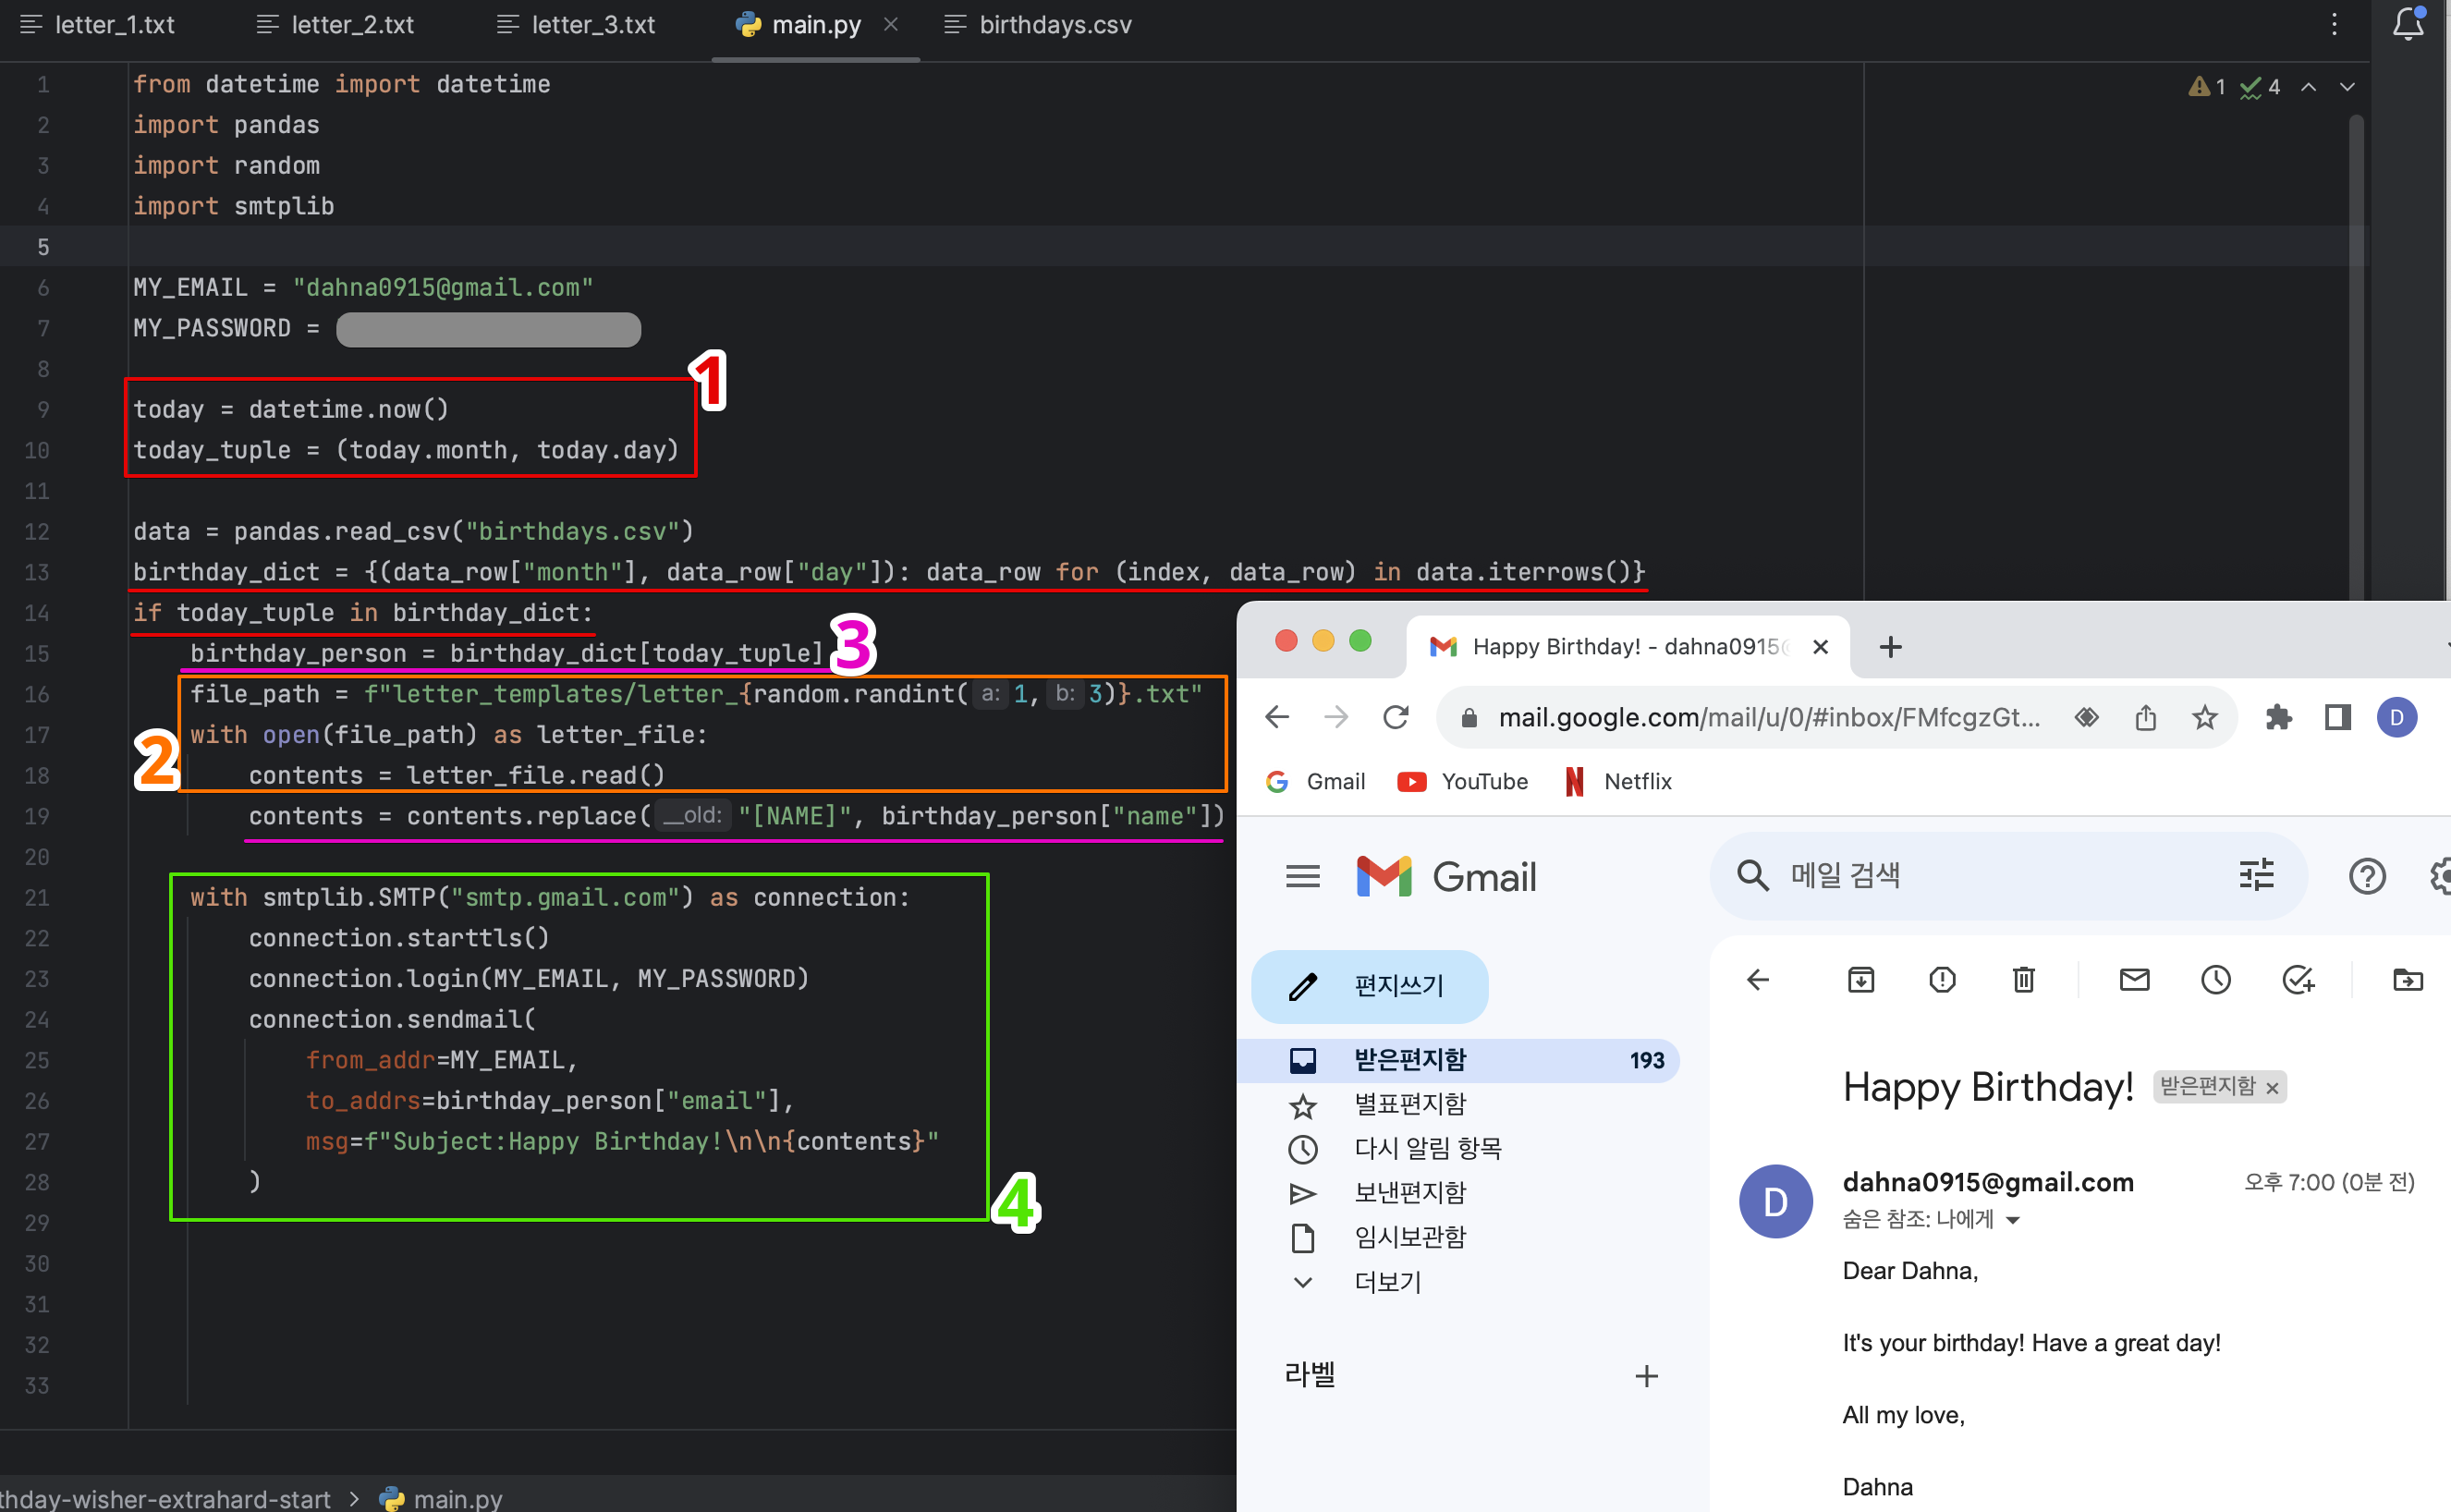The height and width of the screenshot is (1512, 2451).
Task: Go forward in Chrome browser
Action: [x=1336, y=717]
